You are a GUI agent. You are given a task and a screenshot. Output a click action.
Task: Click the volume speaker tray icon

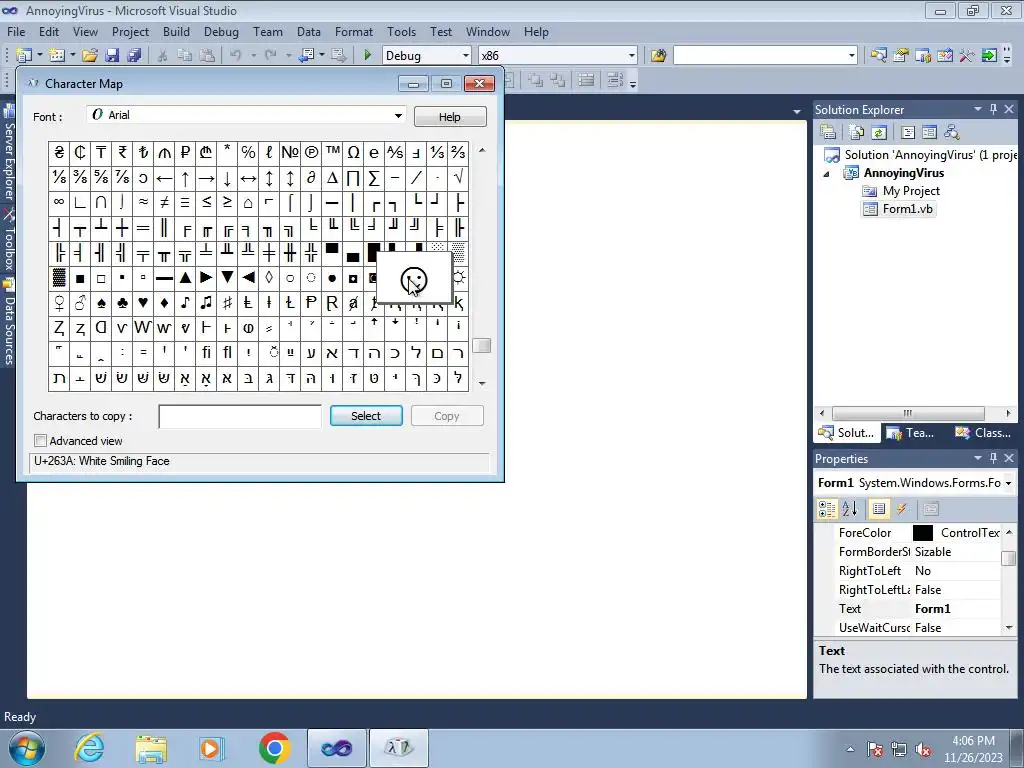pyautogui.click(x=923, y=750)
